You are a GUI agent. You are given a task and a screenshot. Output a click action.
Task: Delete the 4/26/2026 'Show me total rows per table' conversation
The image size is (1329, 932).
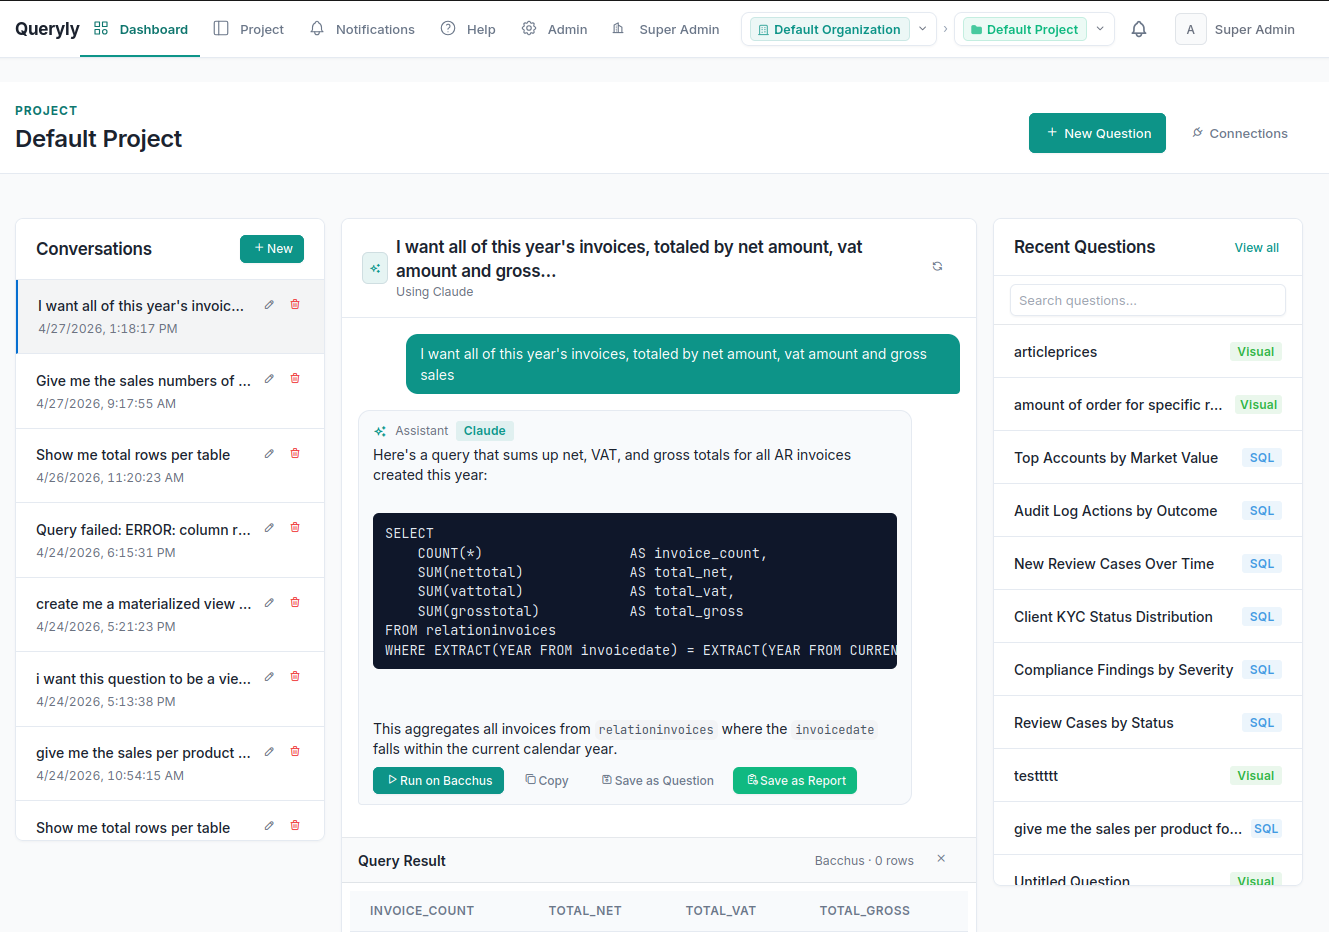295,454
